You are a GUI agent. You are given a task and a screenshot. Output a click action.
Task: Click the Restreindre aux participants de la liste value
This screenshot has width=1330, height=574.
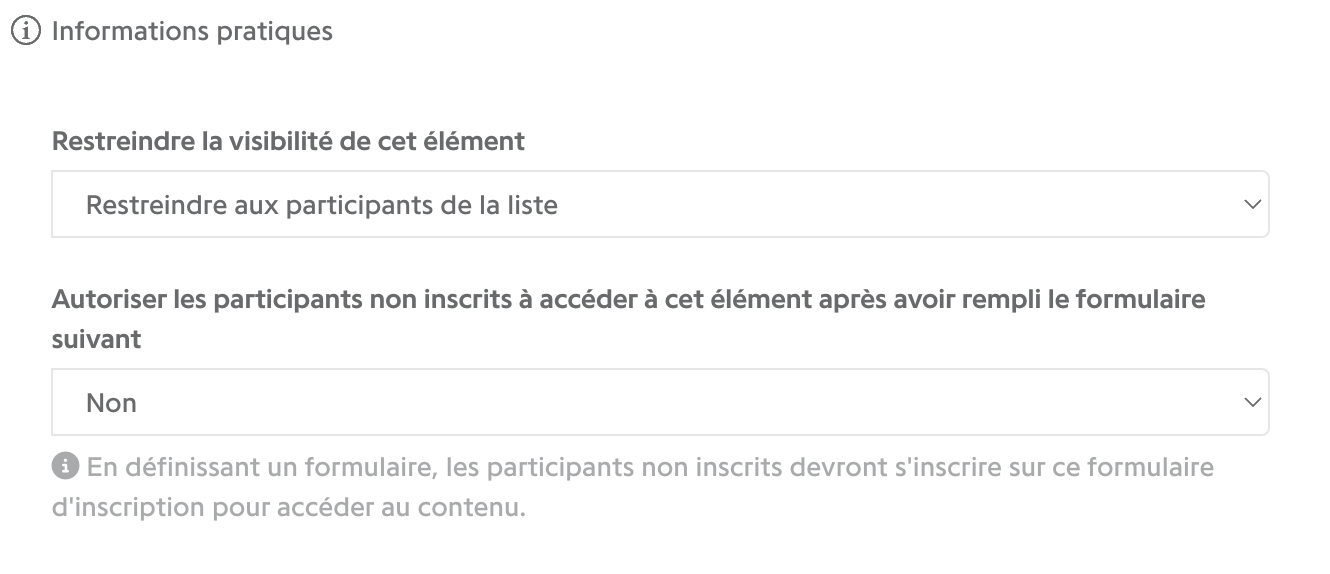[x=322, y=205]
